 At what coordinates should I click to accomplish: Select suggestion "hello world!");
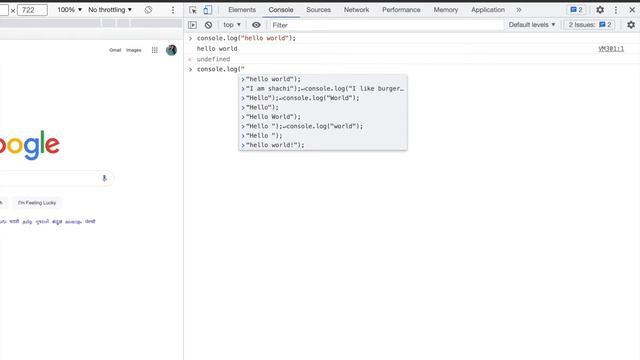coord(323,145)
